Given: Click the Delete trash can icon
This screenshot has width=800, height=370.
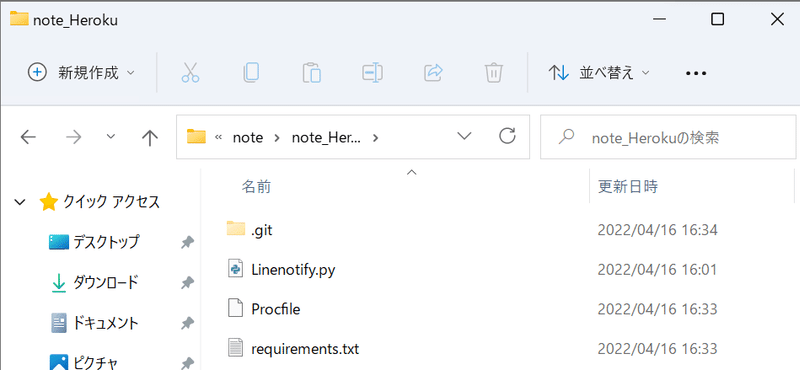Looking at the screenshot, I should (494, 73).
